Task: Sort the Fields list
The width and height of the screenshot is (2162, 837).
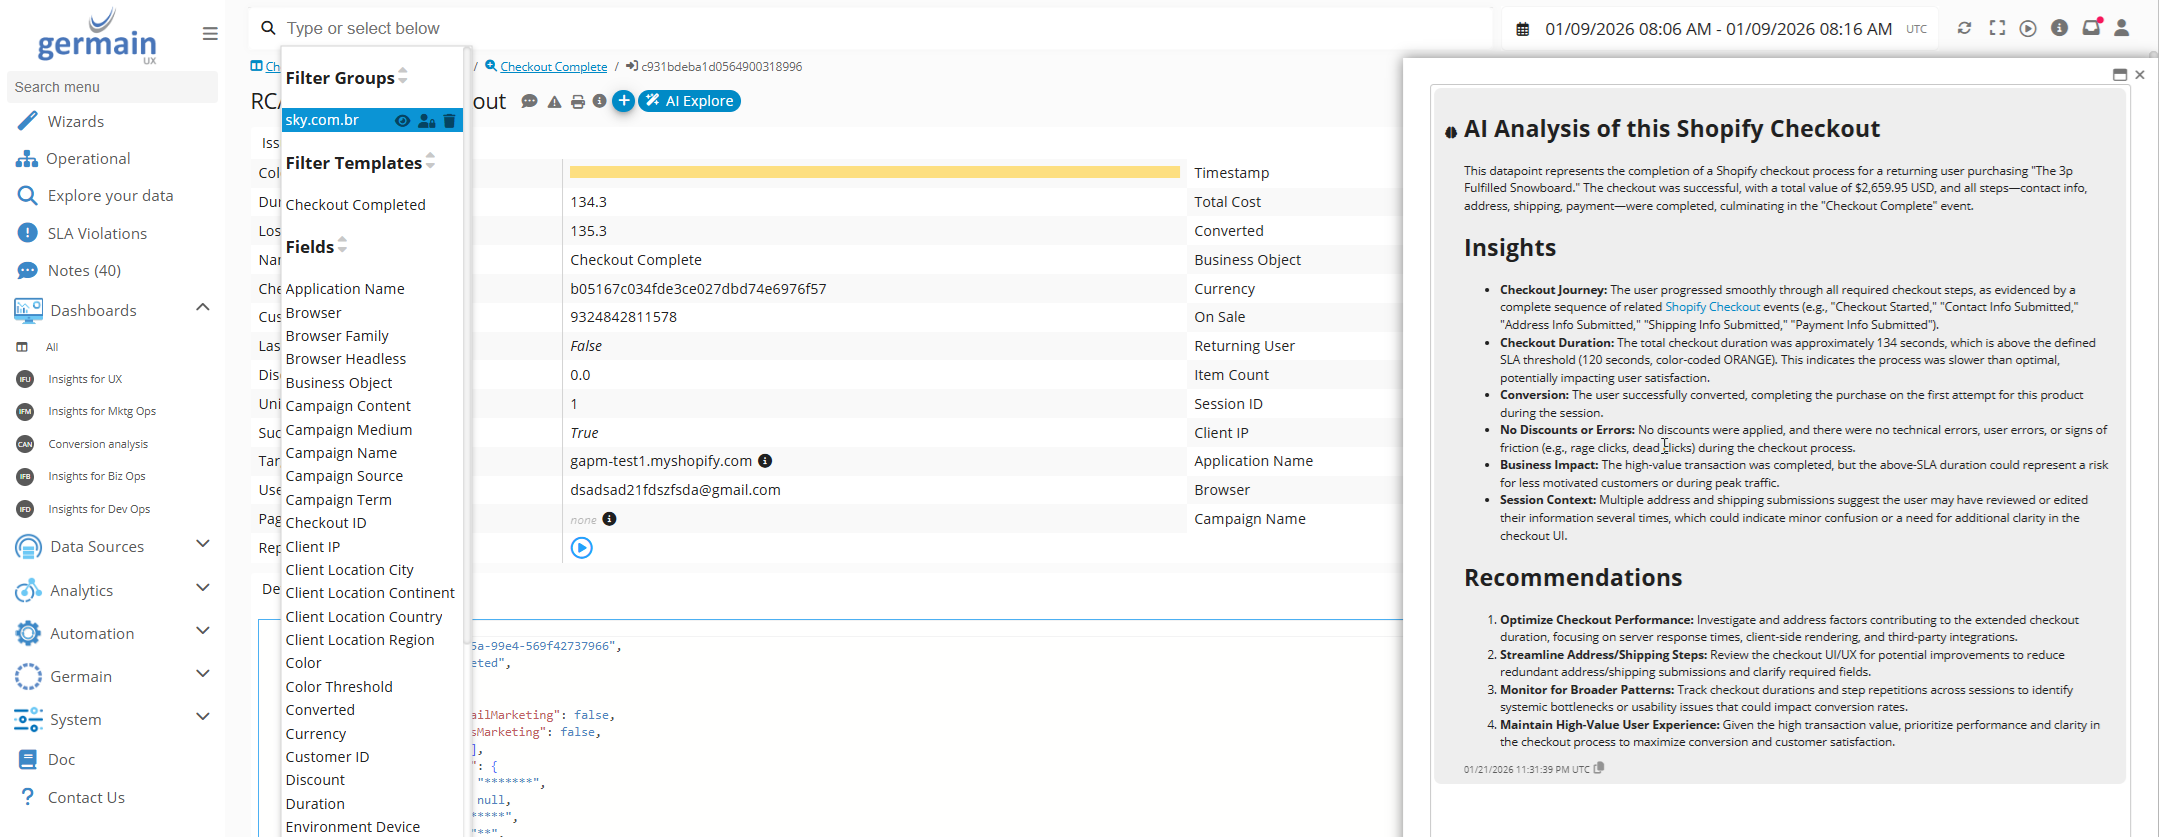Action: (342, 244)
